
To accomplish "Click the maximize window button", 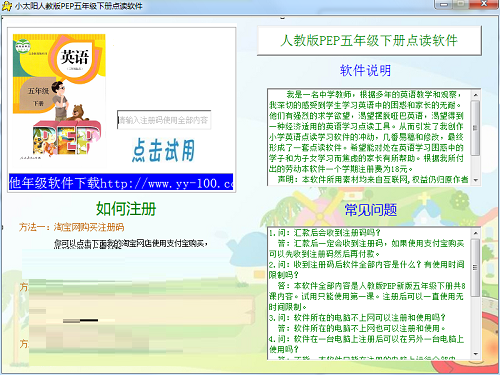I will (461, 4).
